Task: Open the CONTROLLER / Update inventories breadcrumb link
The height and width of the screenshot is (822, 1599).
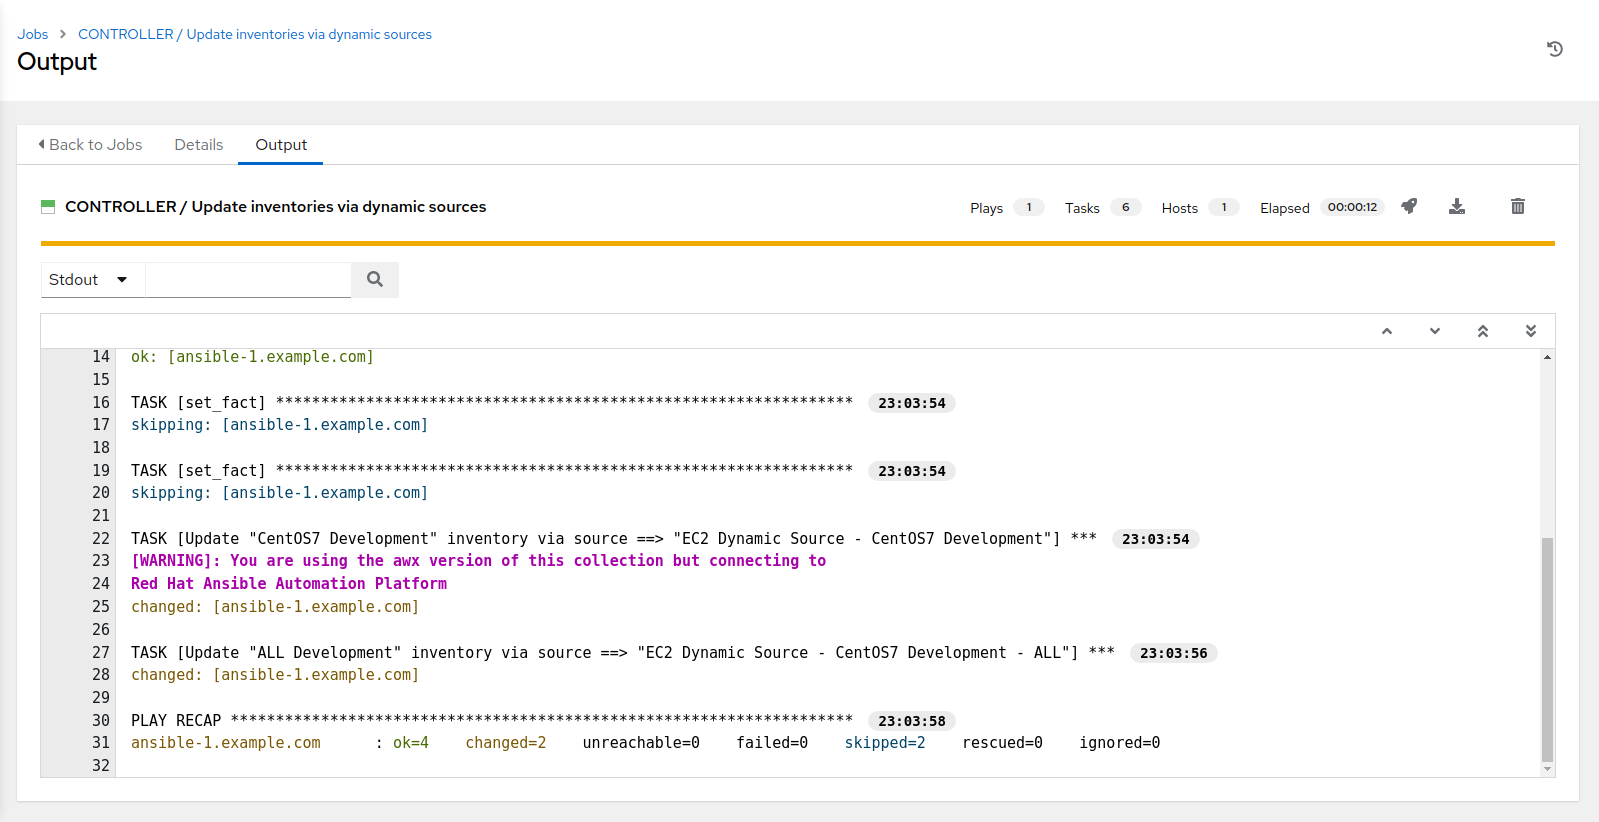Action: coord(255,34)
